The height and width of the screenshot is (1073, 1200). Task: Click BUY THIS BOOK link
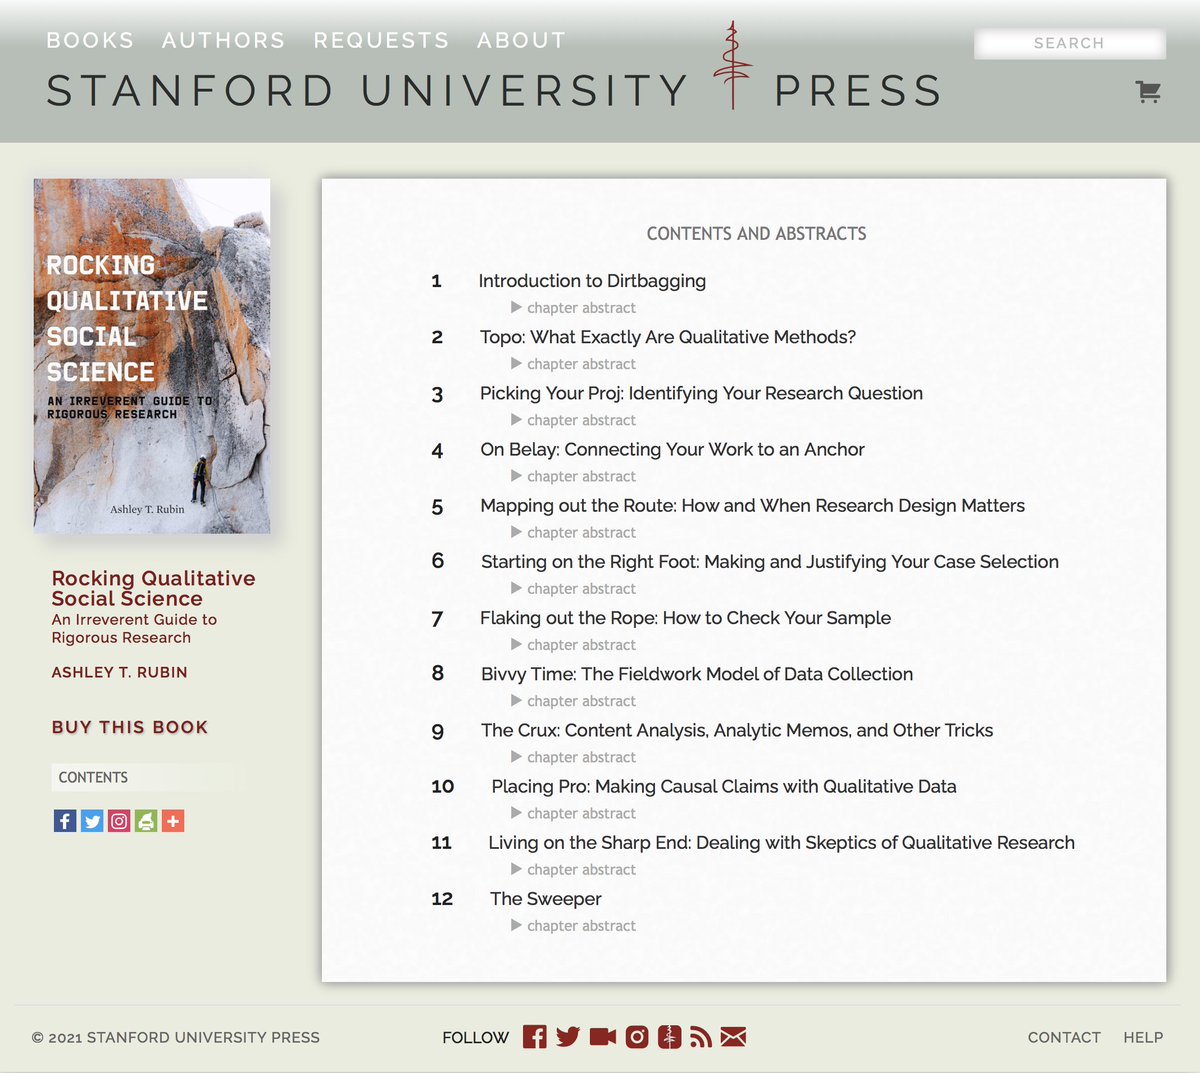(130, 727)
